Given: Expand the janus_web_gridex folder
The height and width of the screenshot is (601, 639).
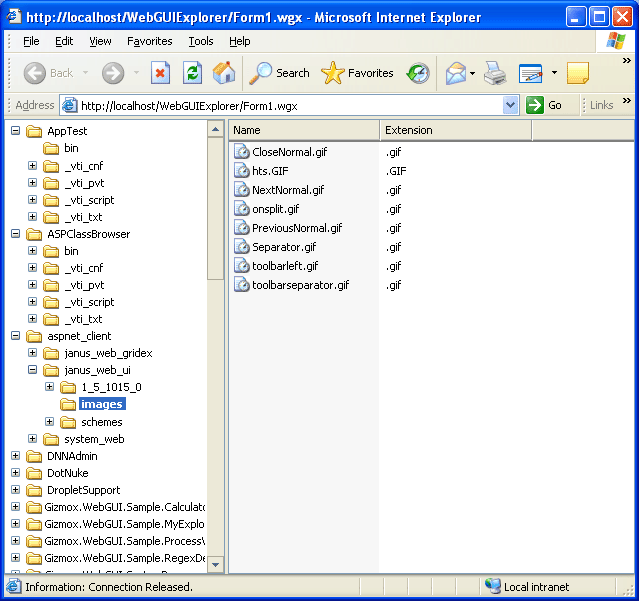Looking at the screenshot, I should click(x=33, y=353).
